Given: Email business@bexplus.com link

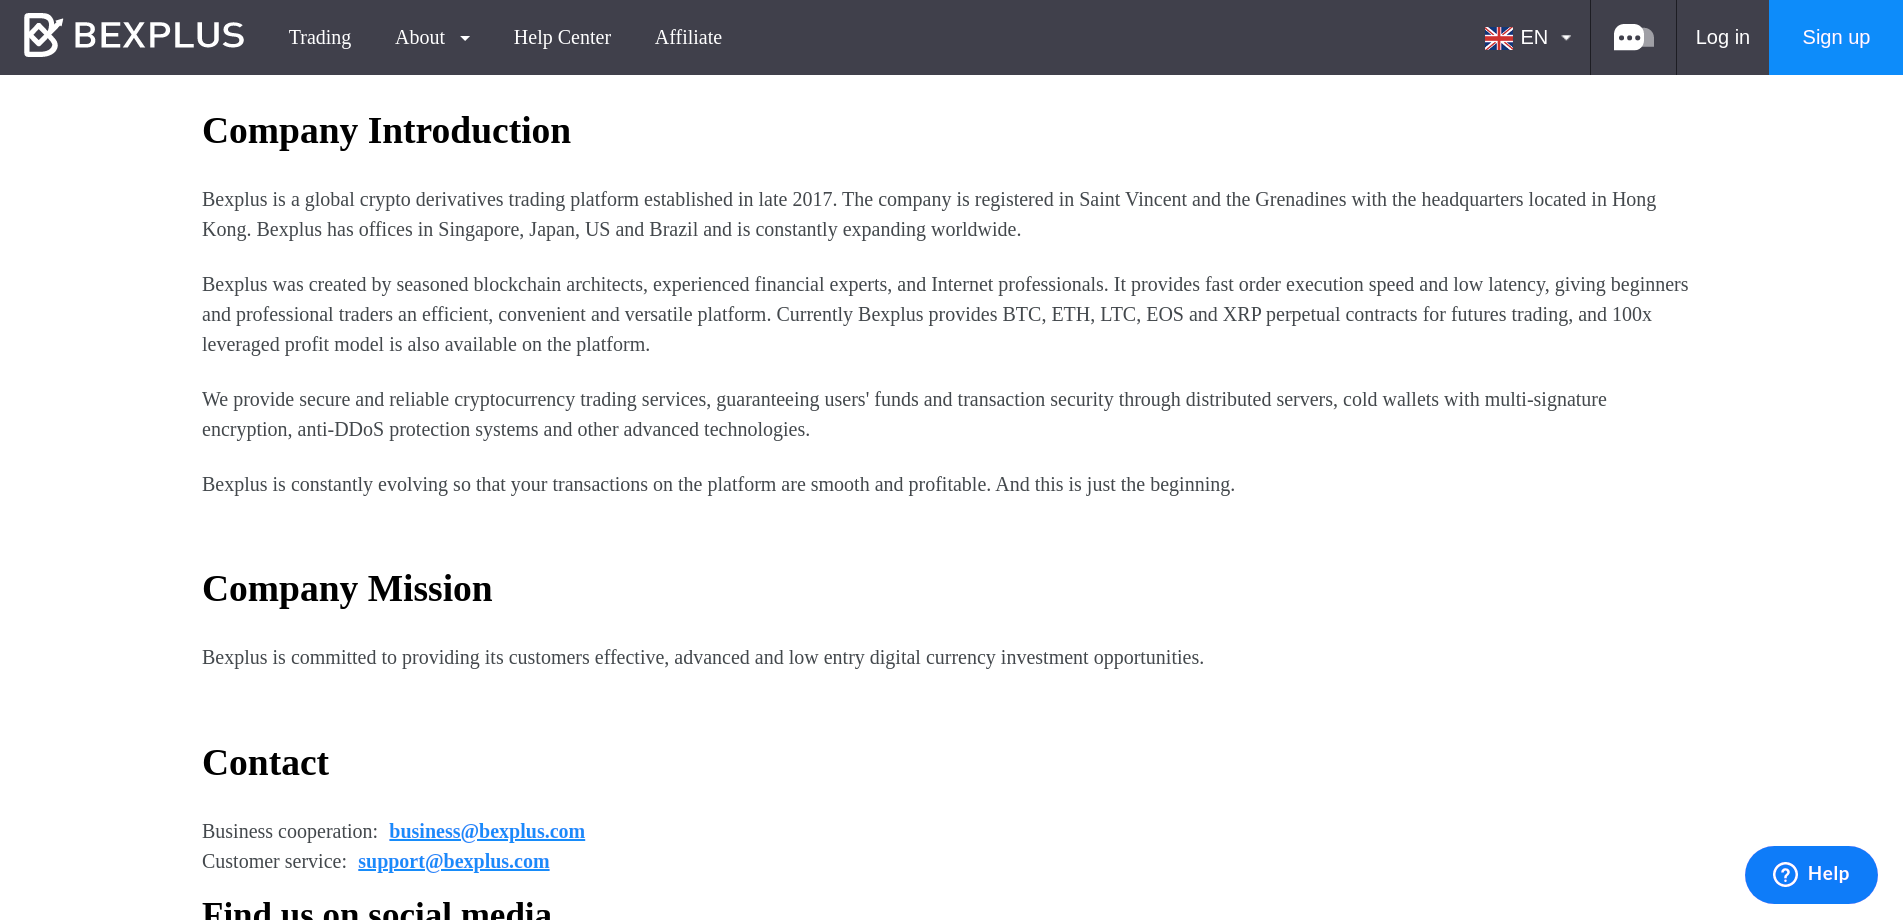Looking at the screenshot, I should pyautogui.click(x=487, y=831).
